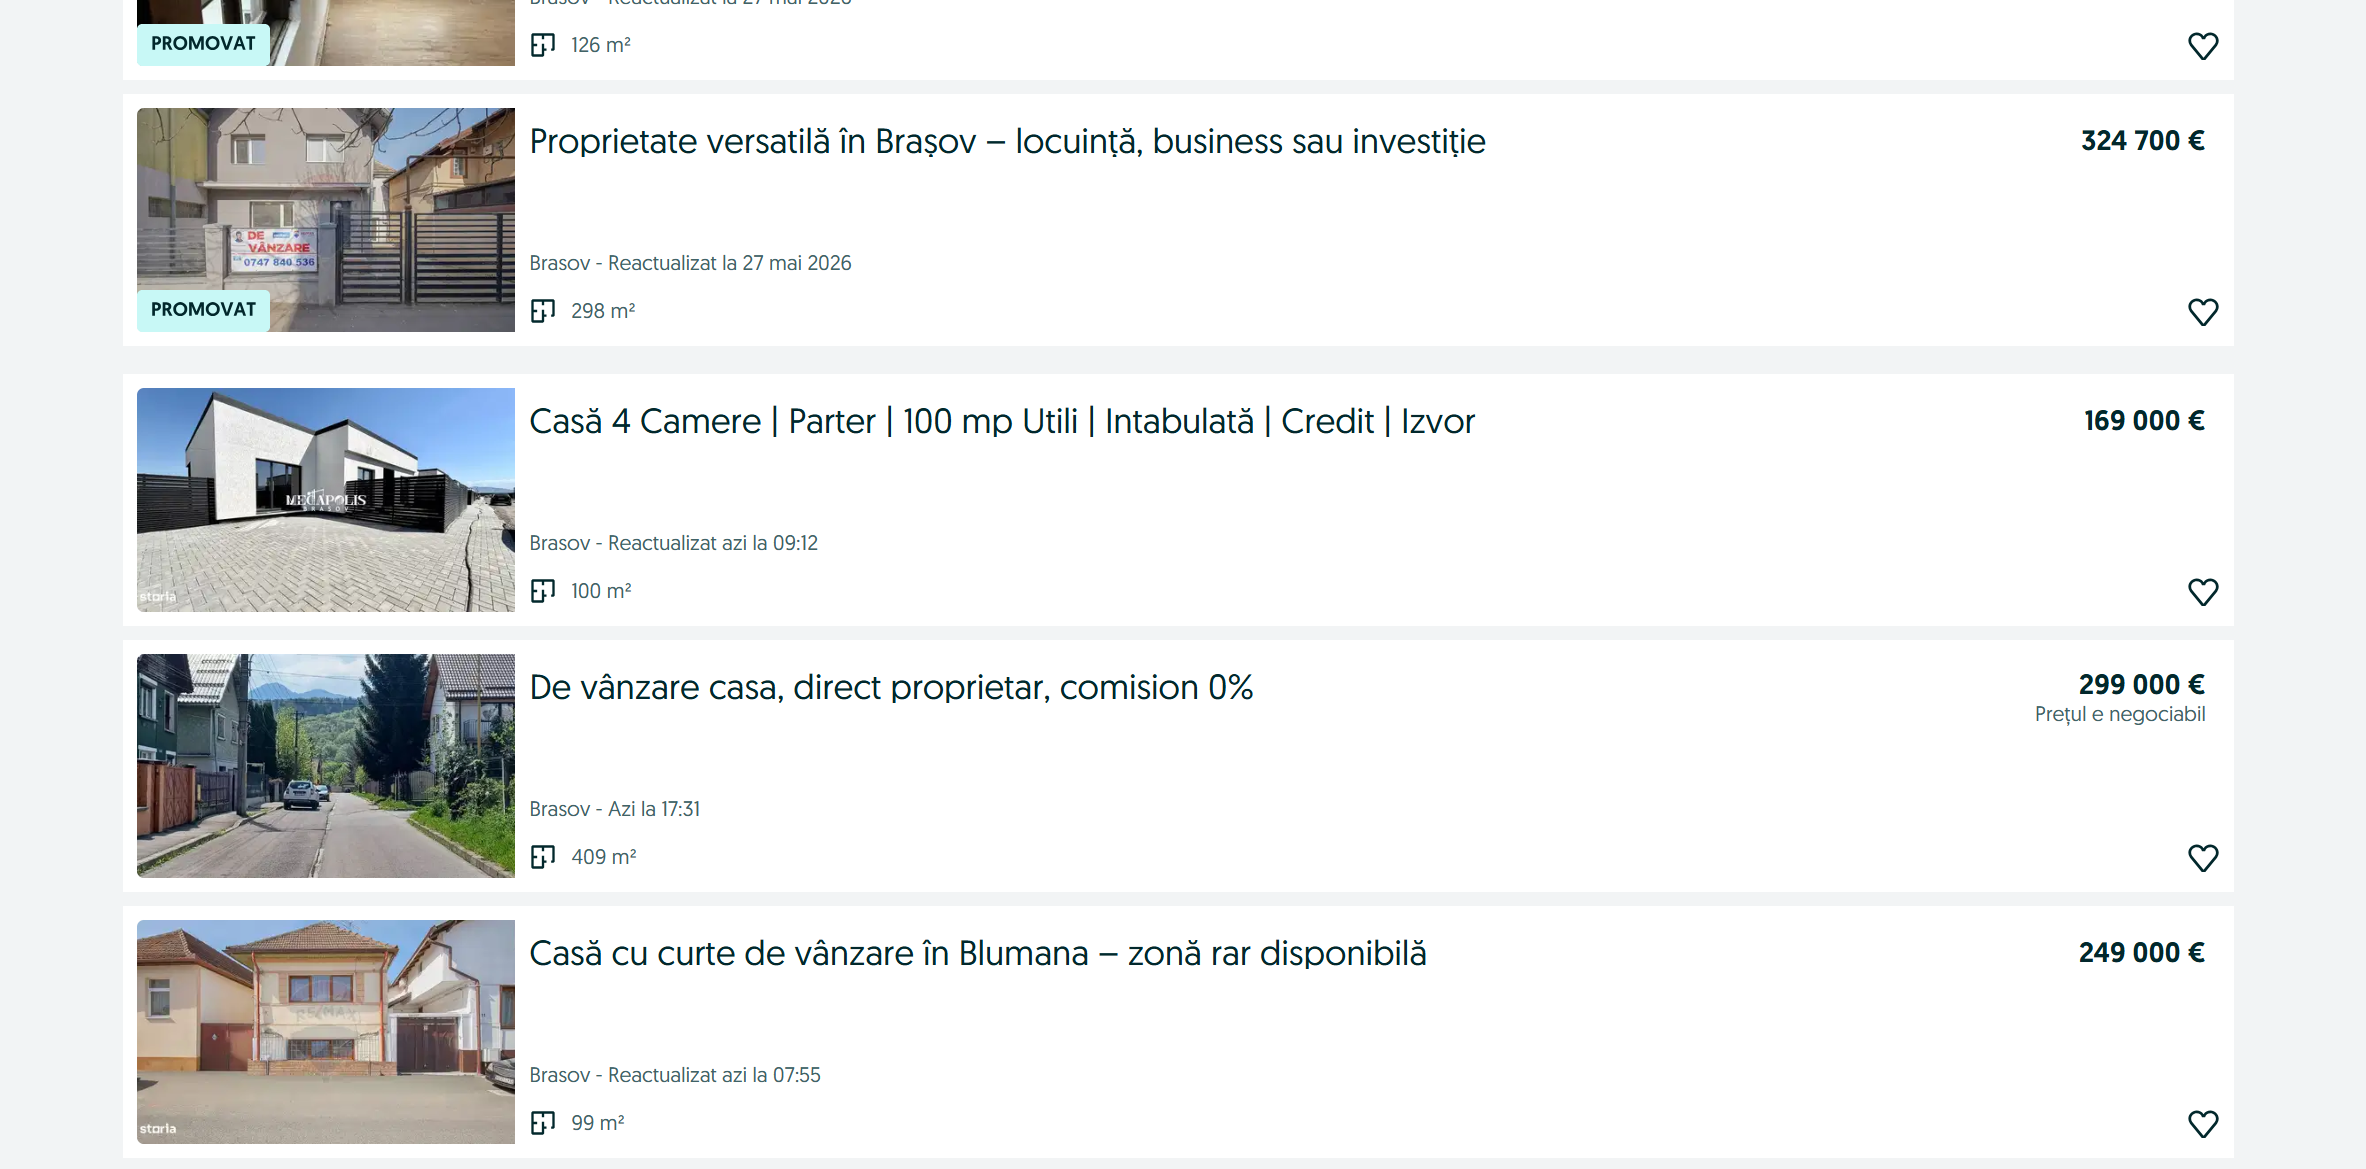Favorite the 324 700 € Brașov property listing
Screen dimensions: 2366x1169
pyautogui.click(x=2203, y=312)
